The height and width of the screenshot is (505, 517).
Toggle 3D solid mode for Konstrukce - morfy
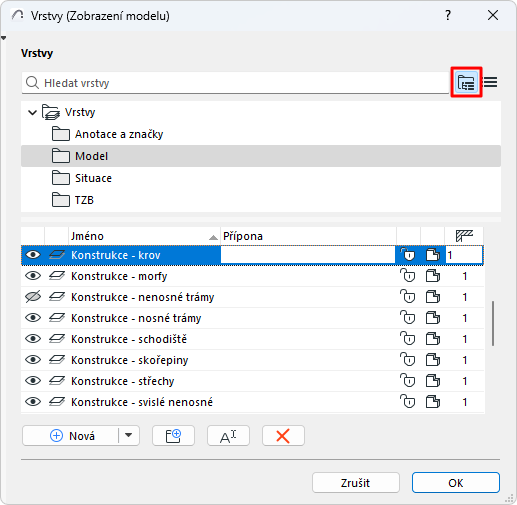pyautogui.click(x=433, y=276)
